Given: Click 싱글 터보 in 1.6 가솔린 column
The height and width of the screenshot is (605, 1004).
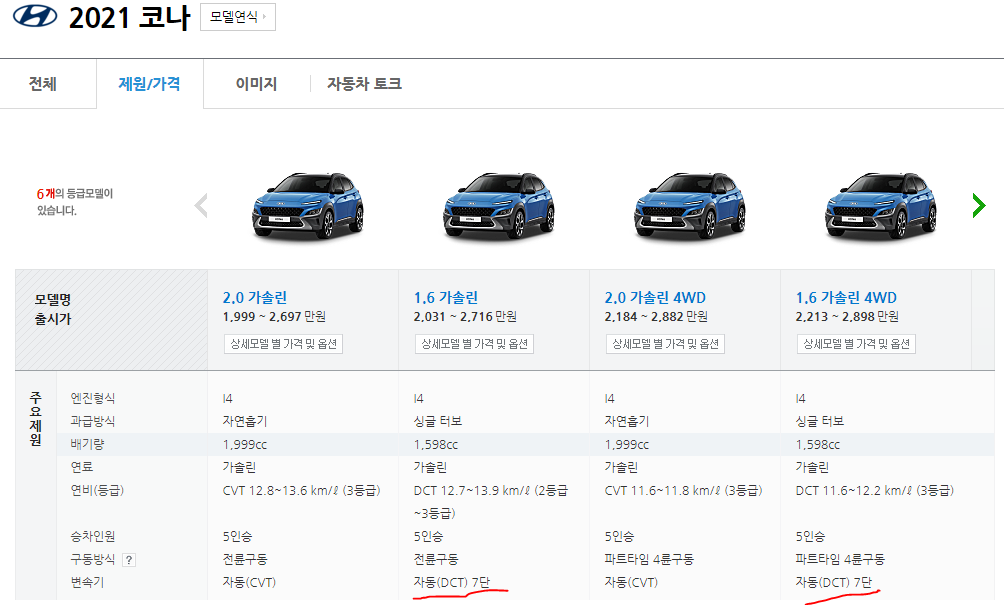Looking at the screenshot, I should click(438, 421).
